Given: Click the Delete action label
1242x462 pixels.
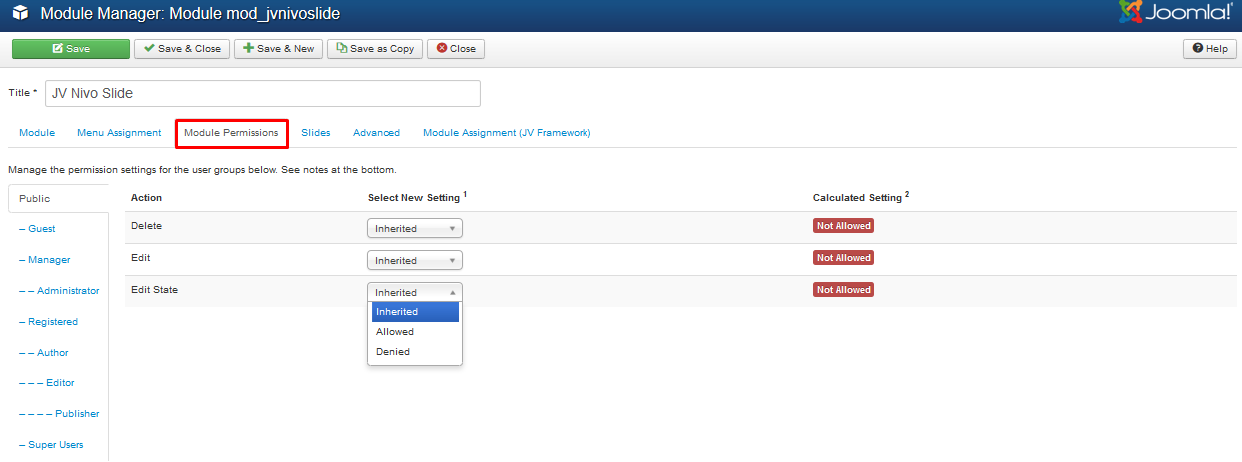Looking at the screenshot, I should 146,225.
